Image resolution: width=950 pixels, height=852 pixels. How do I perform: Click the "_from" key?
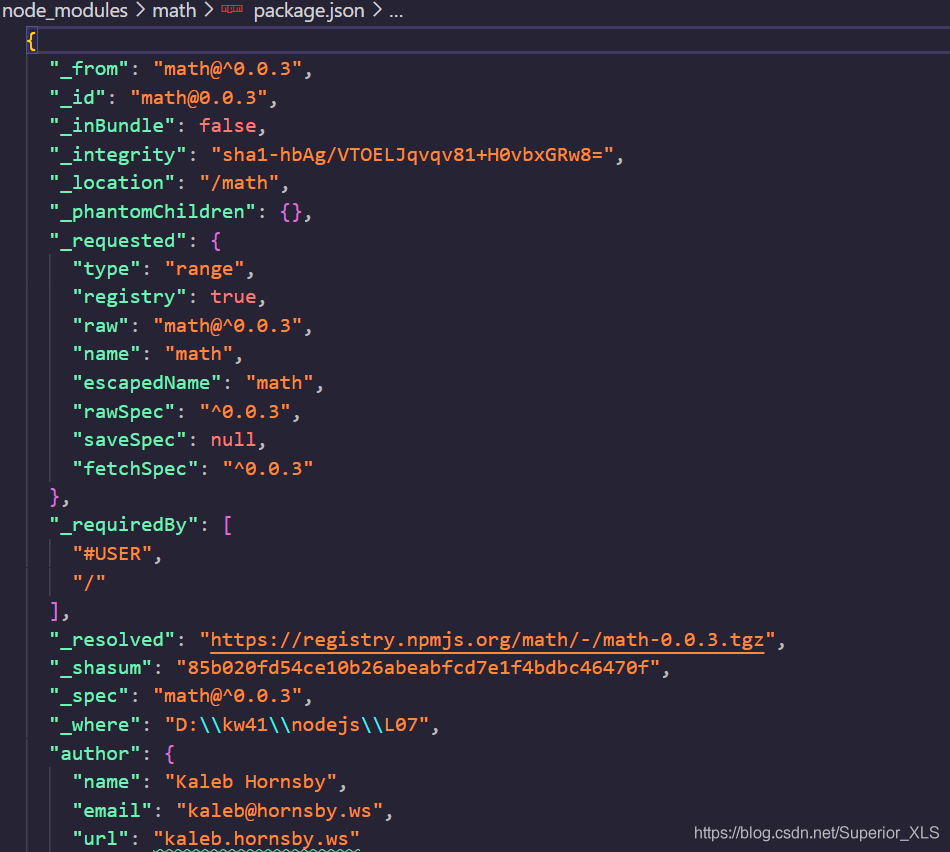pos(89,69)
